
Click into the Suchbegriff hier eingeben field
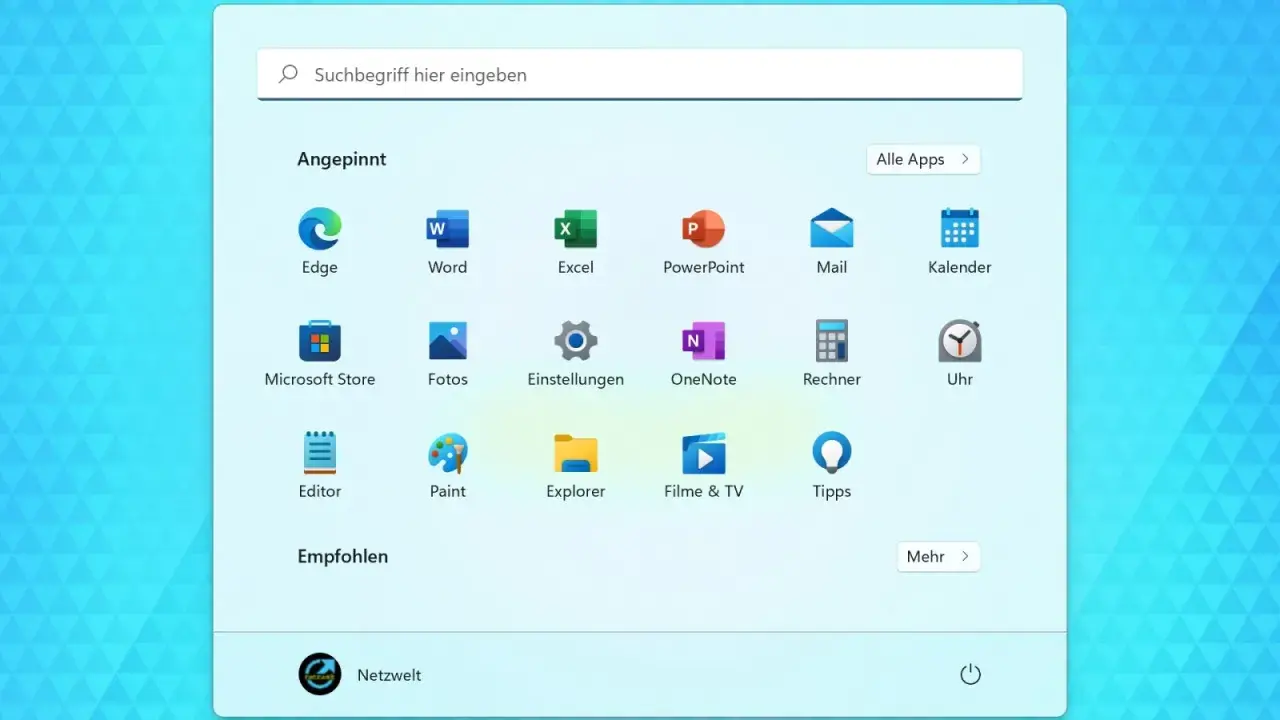tap(640, 75)
